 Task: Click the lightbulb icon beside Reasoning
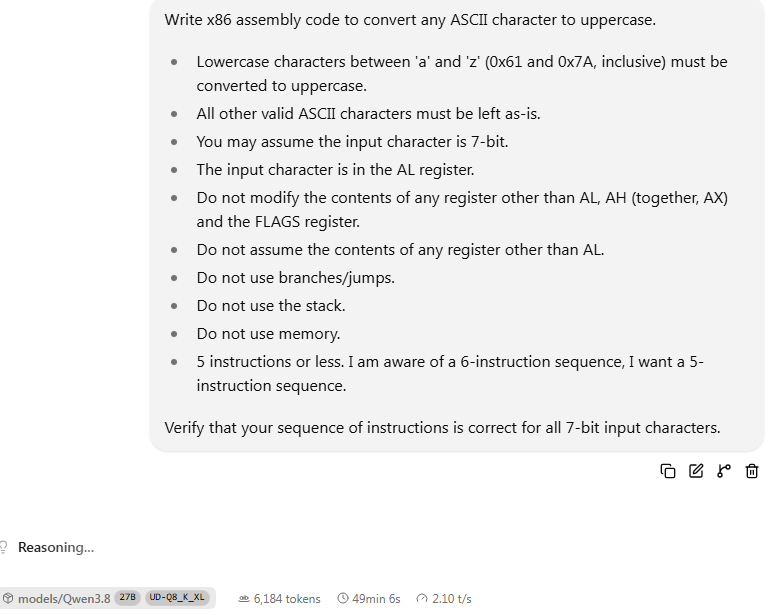point(3,547)
